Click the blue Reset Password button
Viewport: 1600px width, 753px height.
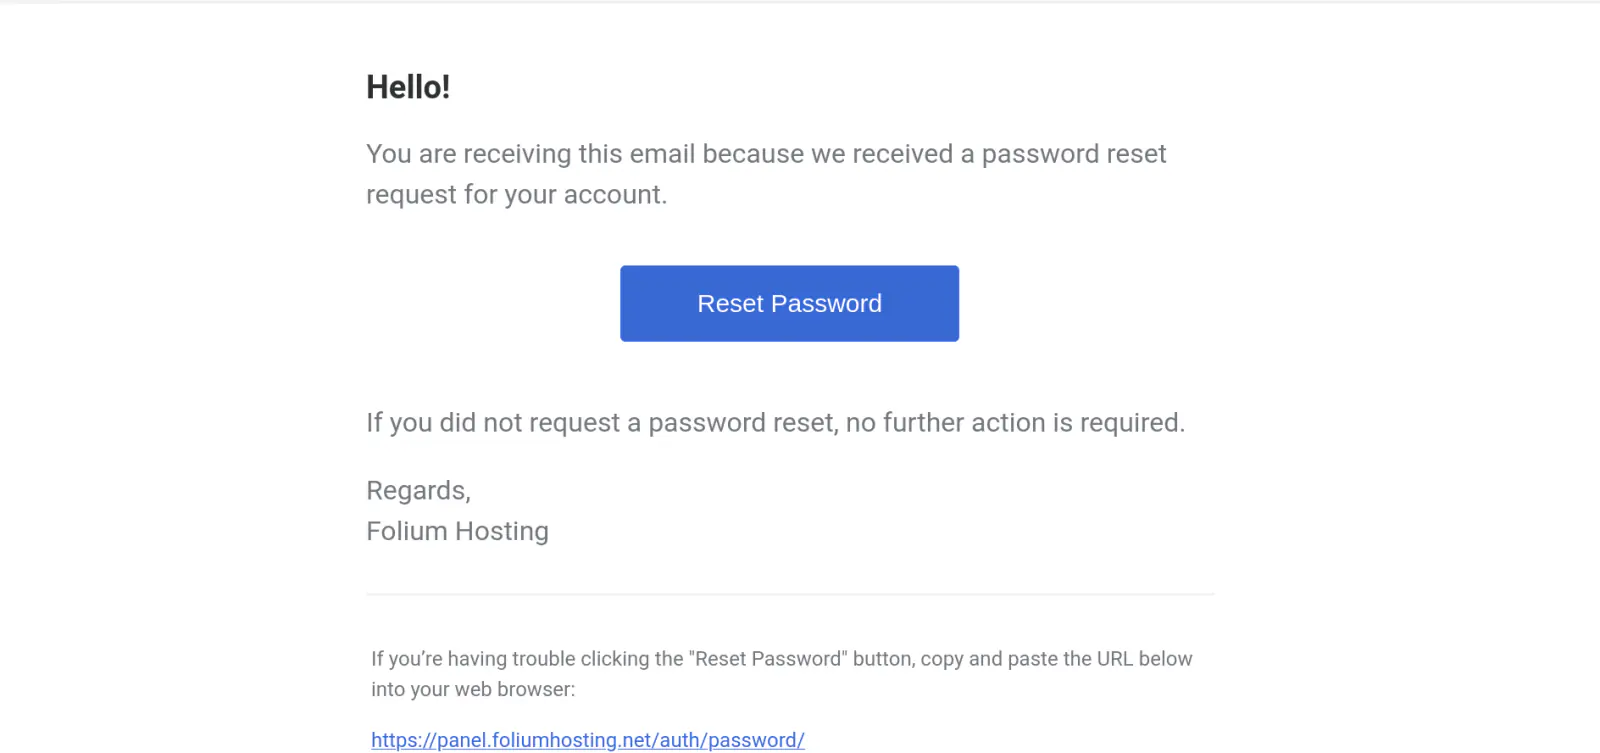click(789, 303)
